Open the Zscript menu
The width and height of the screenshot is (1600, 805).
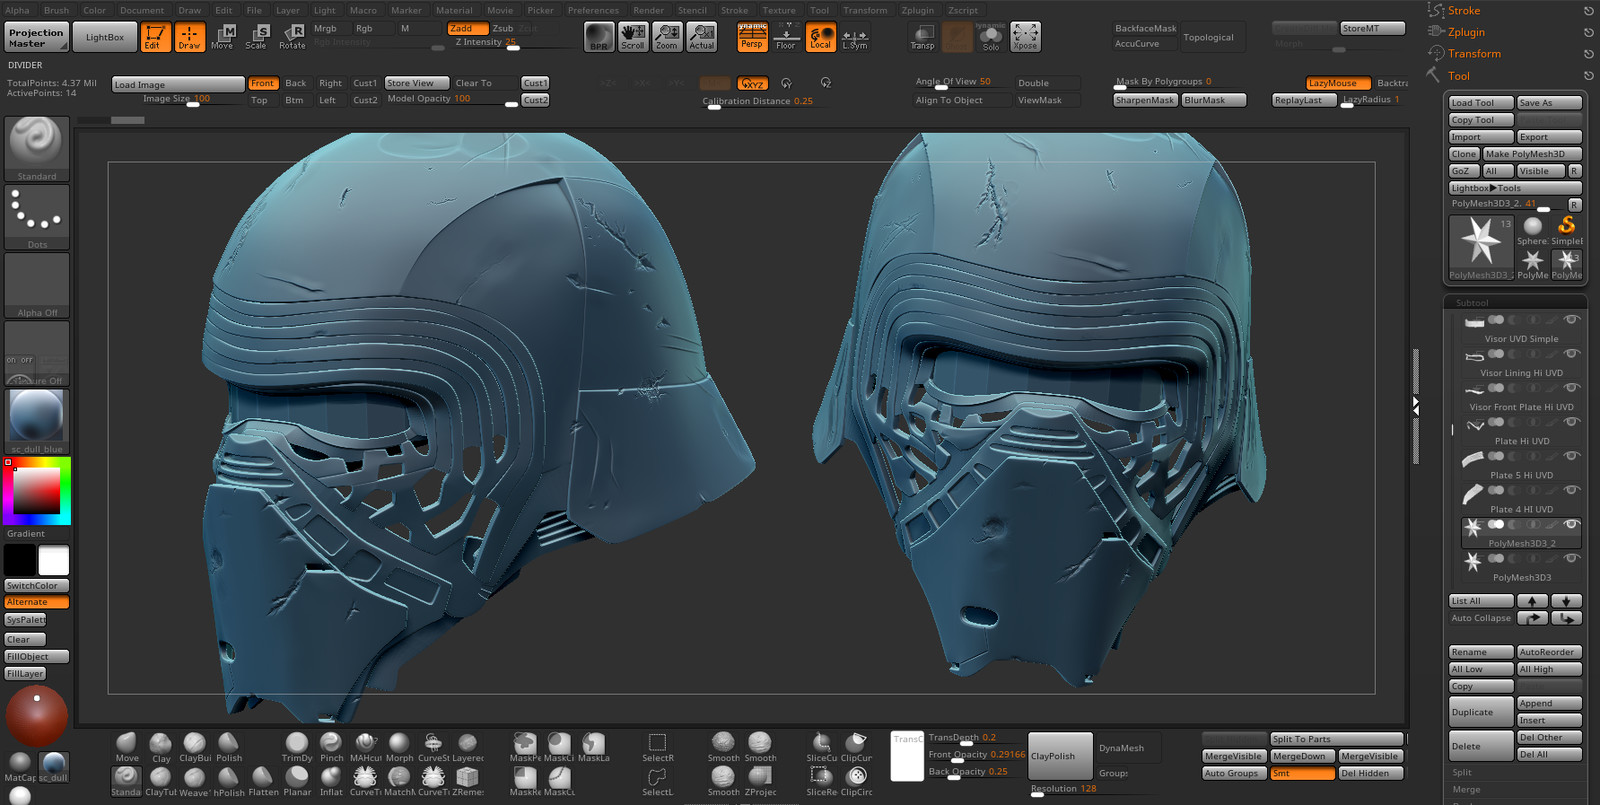coord(963,10)
